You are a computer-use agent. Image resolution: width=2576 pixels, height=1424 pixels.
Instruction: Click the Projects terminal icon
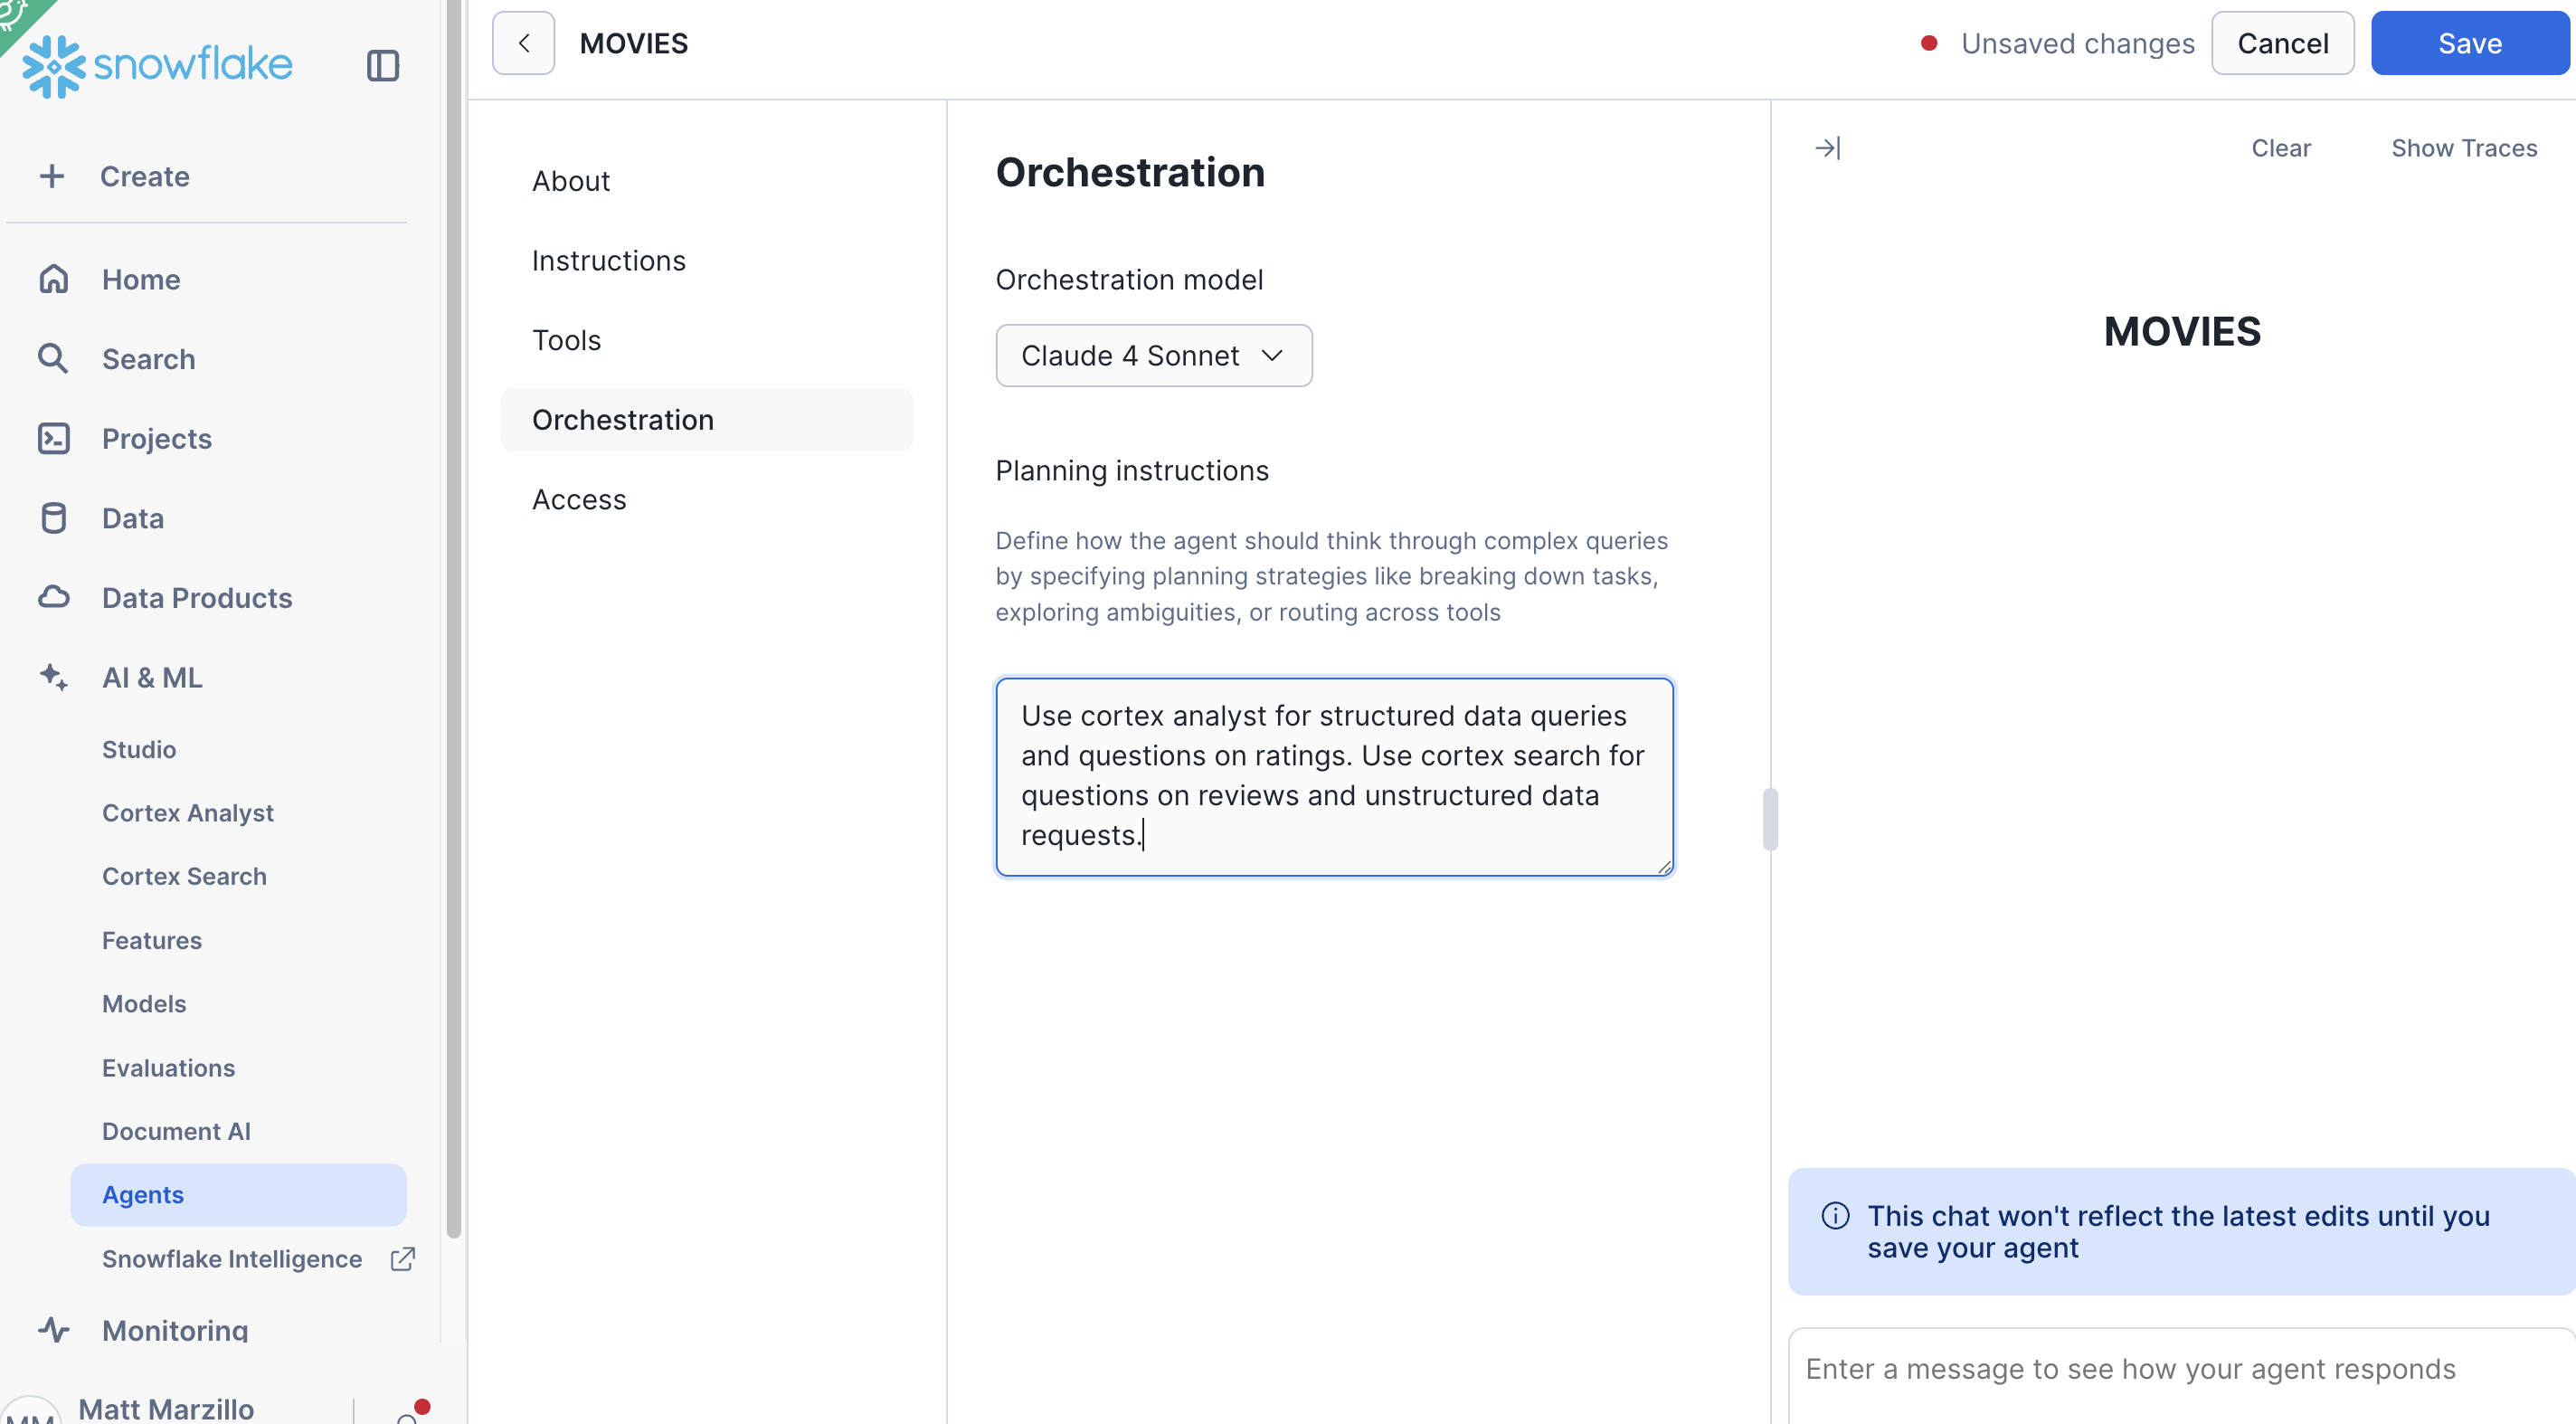pos(54,438)
